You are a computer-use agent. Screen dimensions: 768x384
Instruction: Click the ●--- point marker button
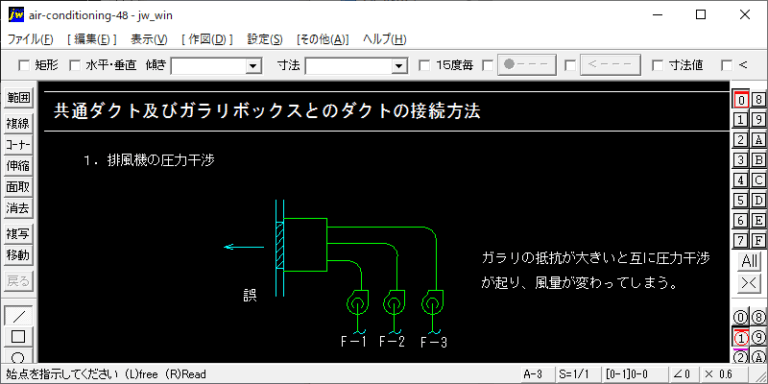pos(527,65)
